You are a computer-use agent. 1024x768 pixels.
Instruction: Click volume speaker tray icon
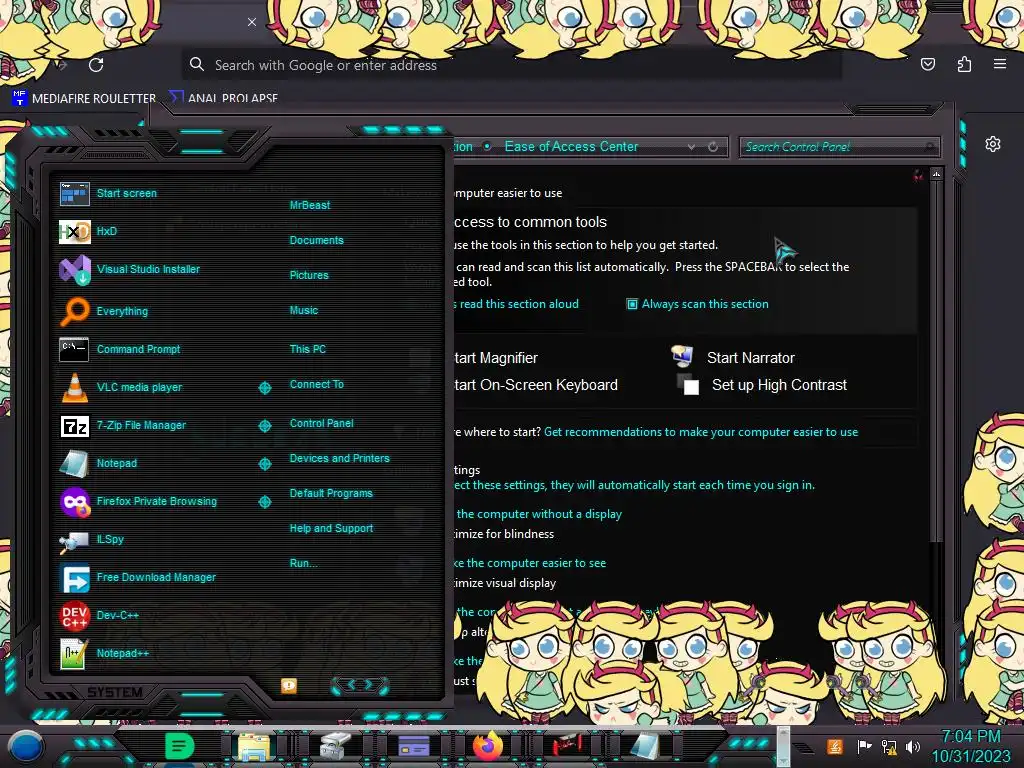pos(913,746)
